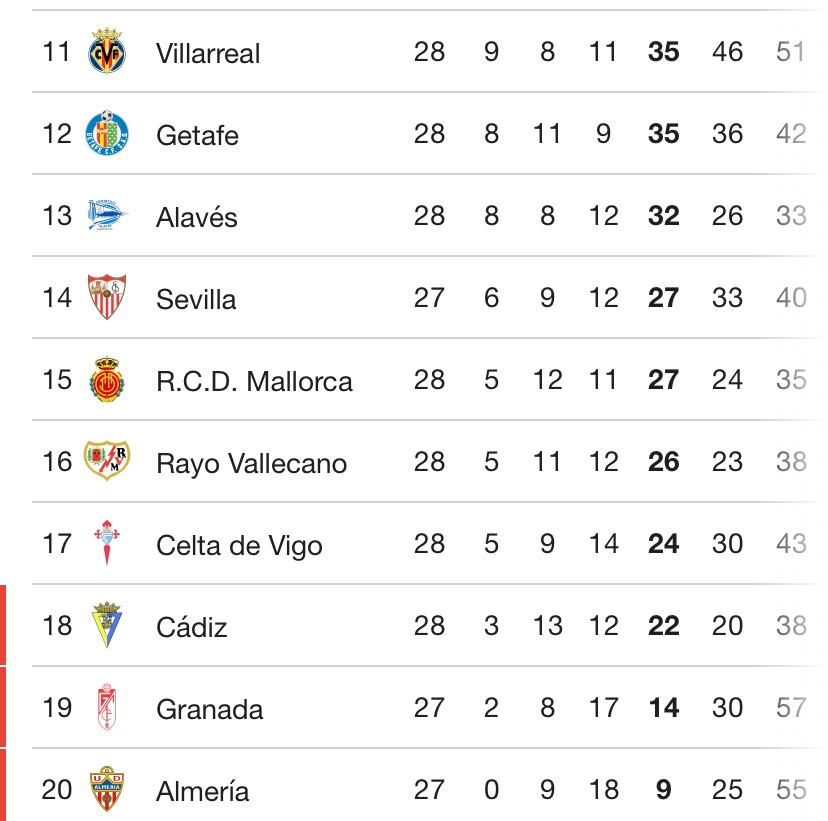Open the R.C.D. Mallorca badge
The image size is (828, 821).
[107, 380]
